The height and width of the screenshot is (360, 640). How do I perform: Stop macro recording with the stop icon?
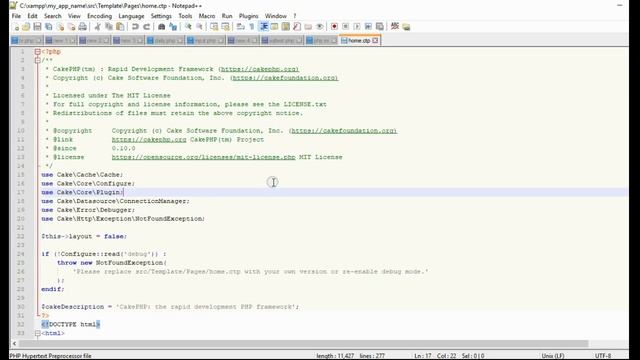(x=346, y=27)
